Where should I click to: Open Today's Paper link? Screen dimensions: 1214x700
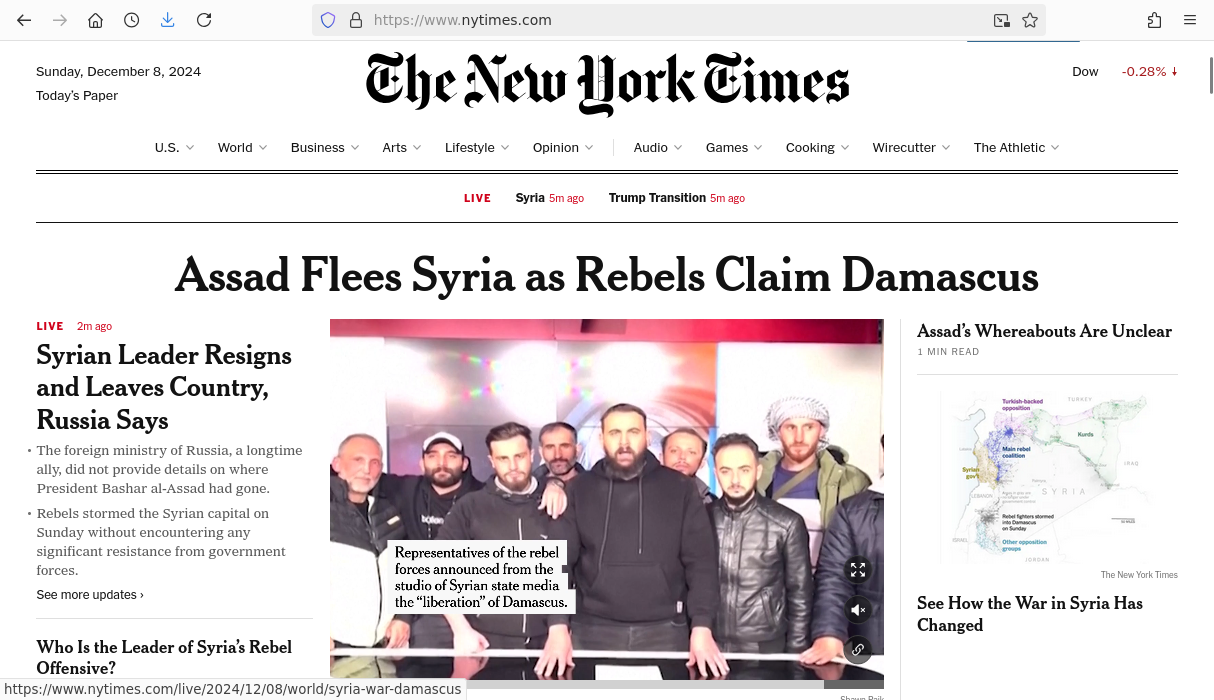pyautogui.click(x=77, y=96)
